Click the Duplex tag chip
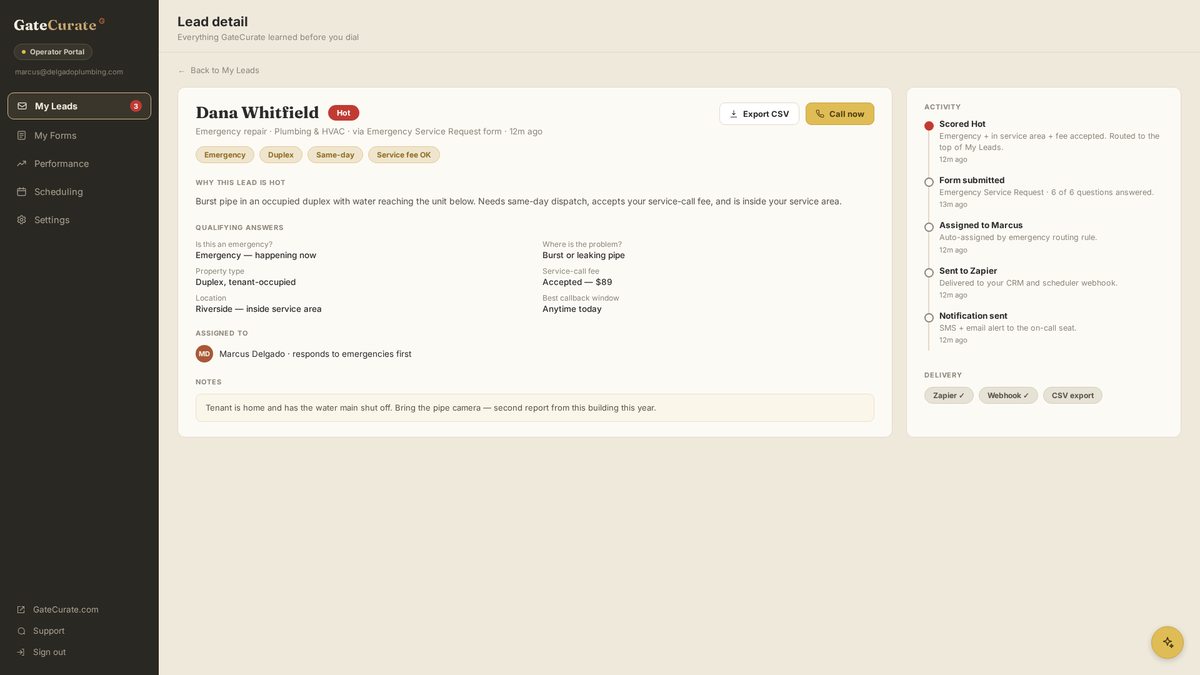 [x=281, y=155]
